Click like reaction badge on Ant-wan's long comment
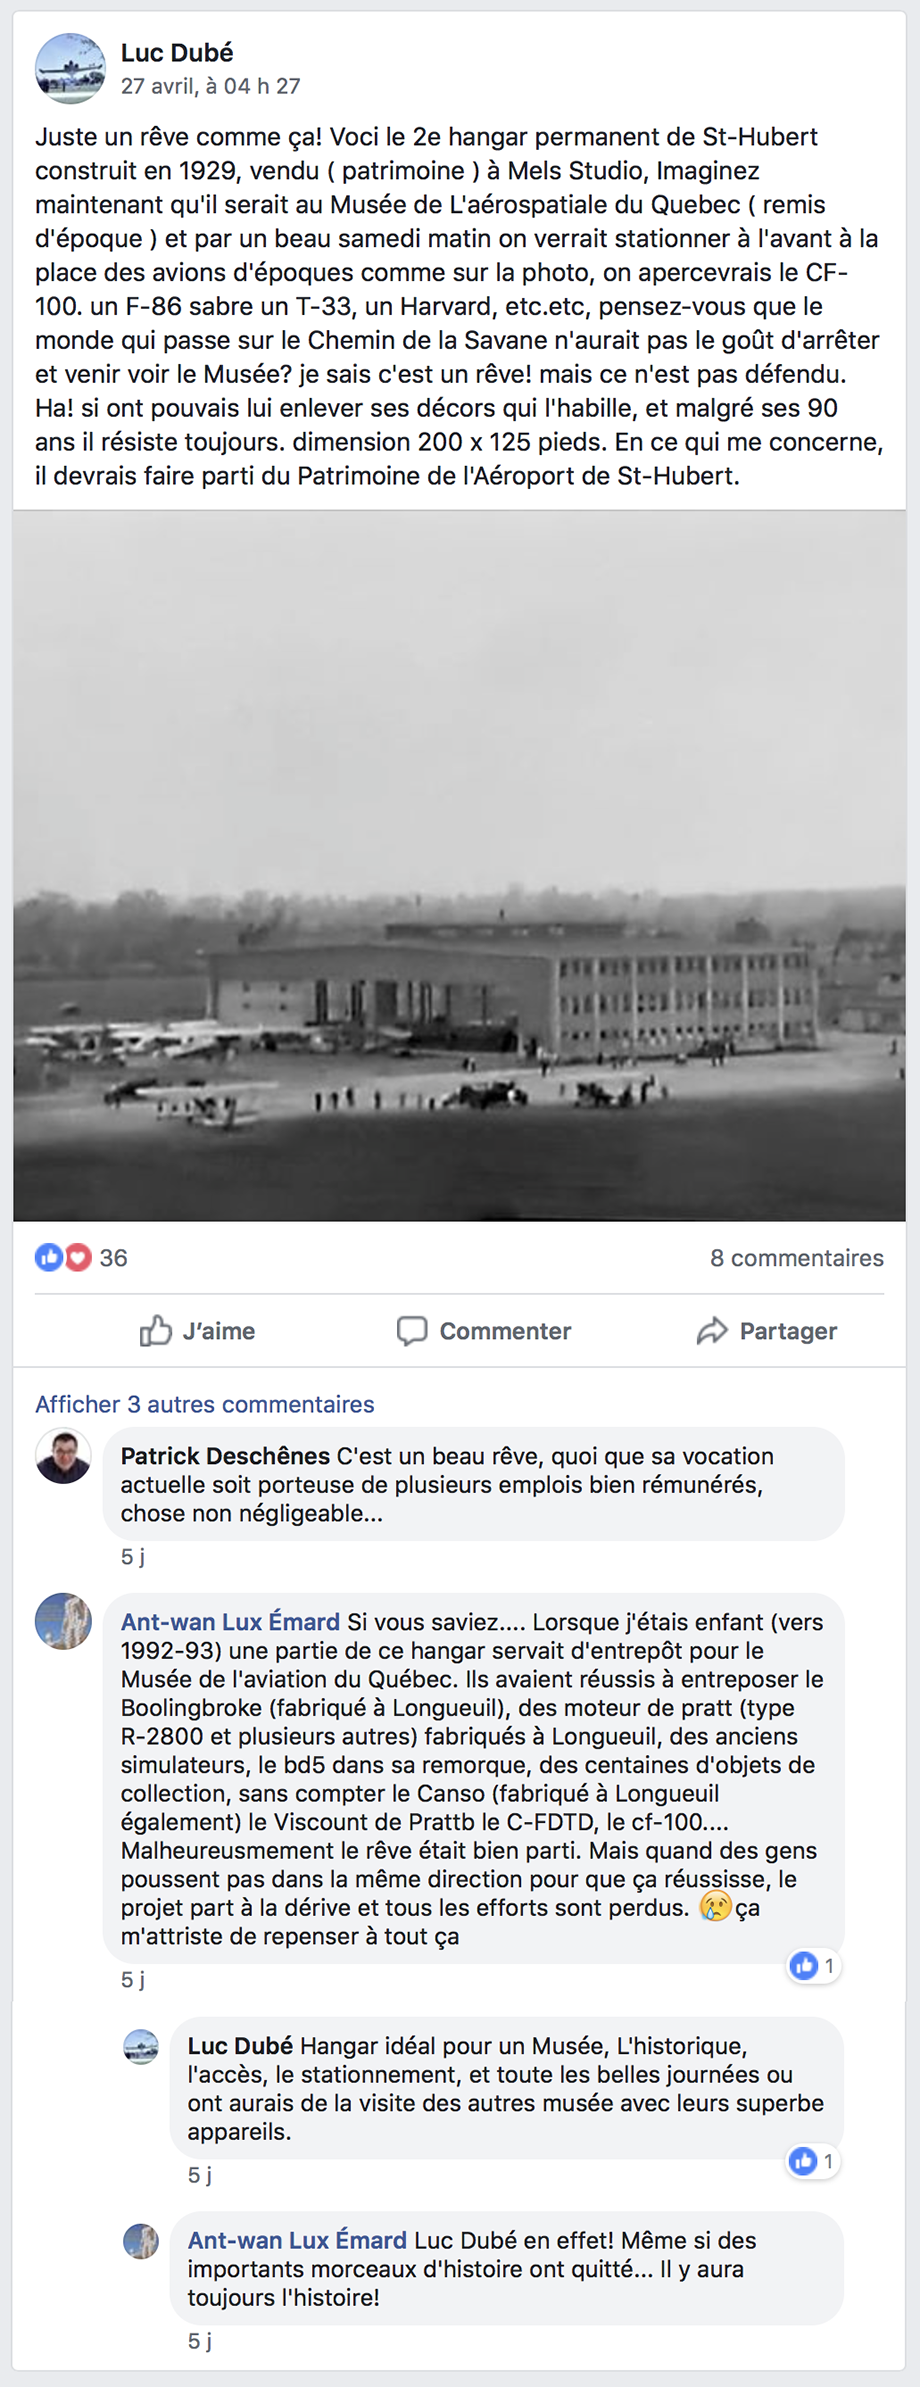This screenshot has height=2387, width=920. click(x=814, y=1966)
